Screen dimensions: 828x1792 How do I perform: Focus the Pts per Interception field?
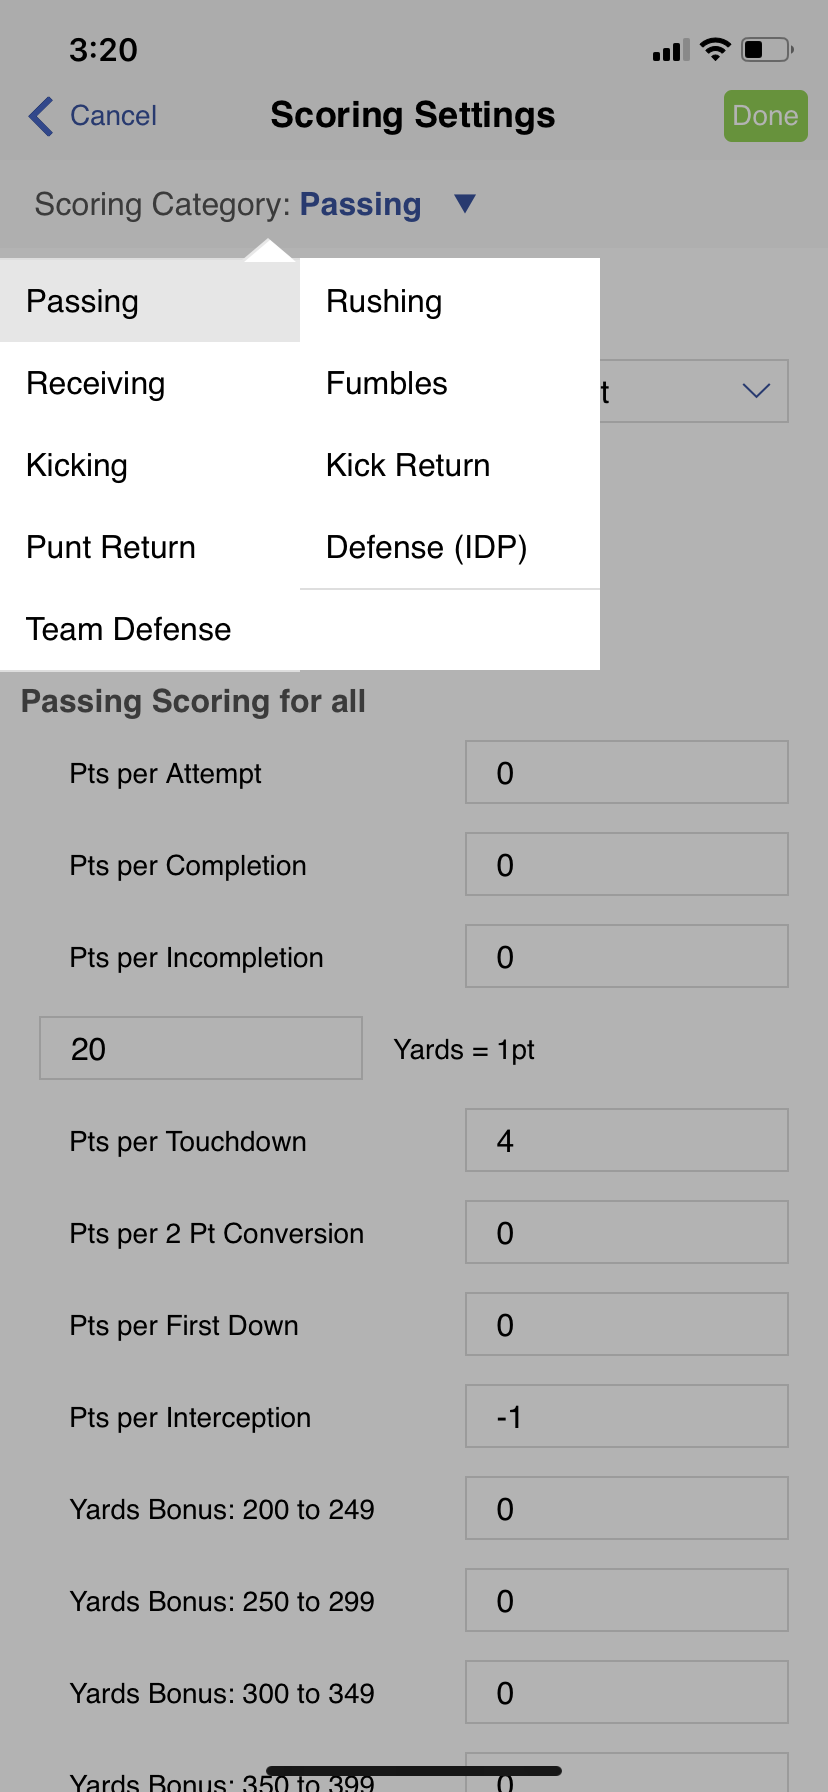pos(626,1416)
